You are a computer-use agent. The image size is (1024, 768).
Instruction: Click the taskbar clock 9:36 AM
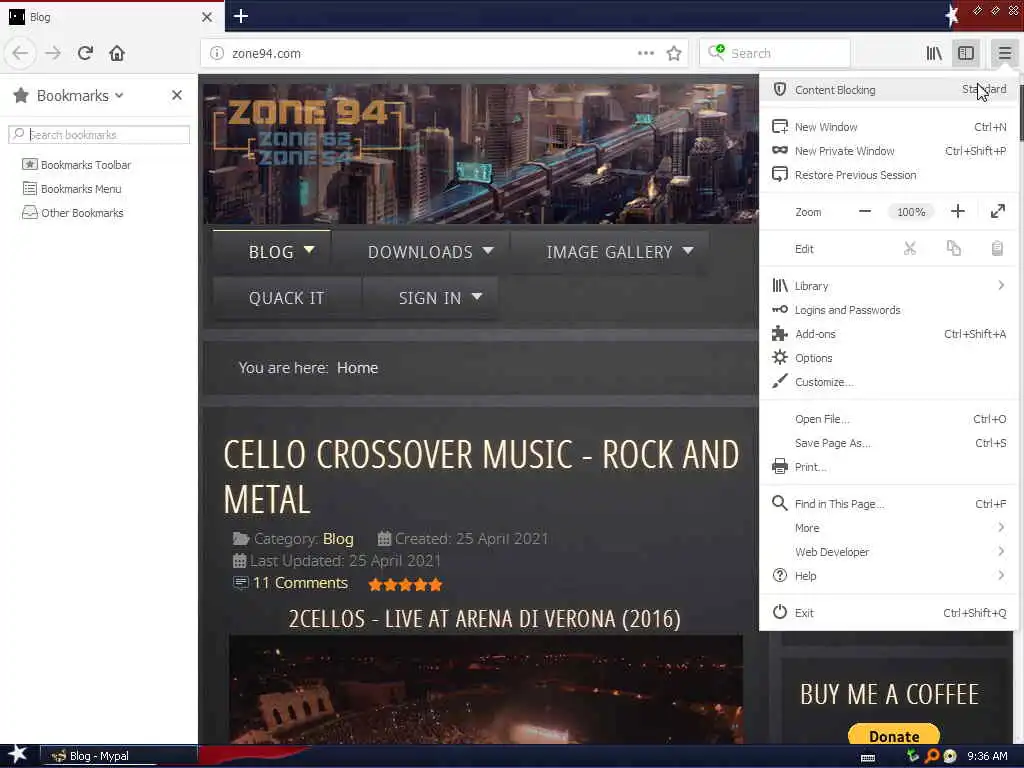pyautogui.click(x=987, y=756)
